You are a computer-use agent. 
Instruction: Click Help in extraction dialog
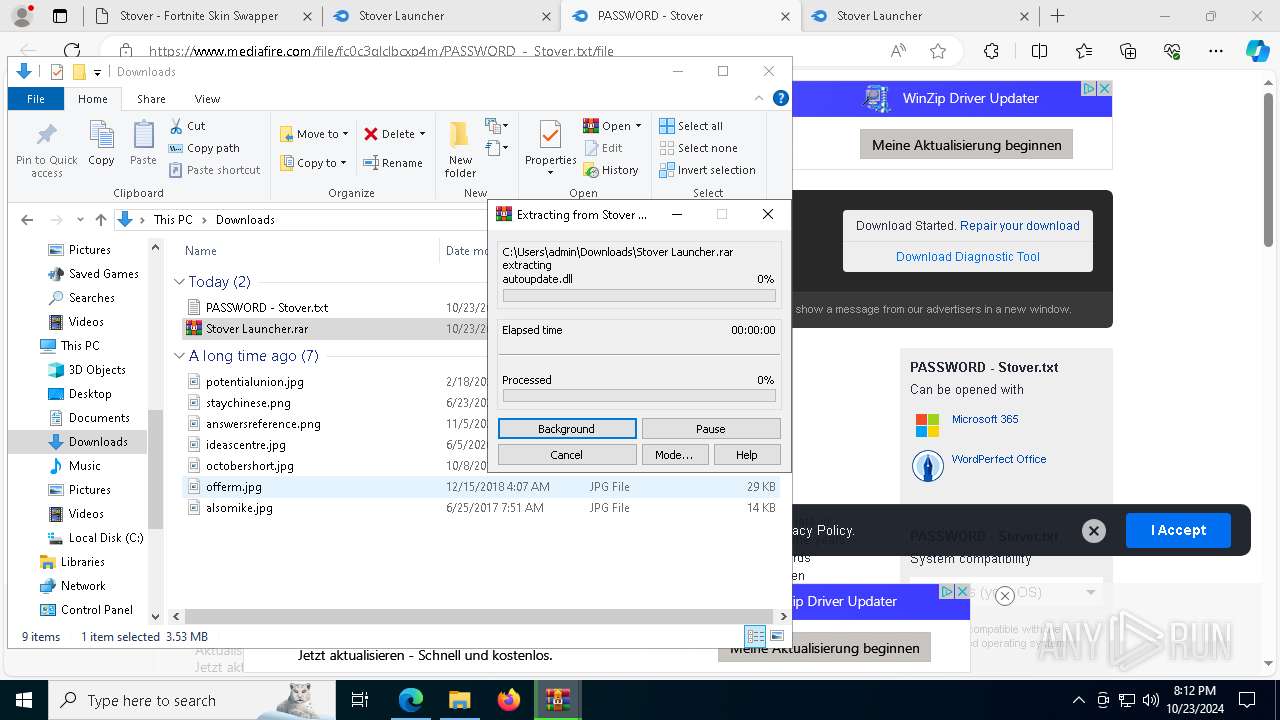(747, 455)
